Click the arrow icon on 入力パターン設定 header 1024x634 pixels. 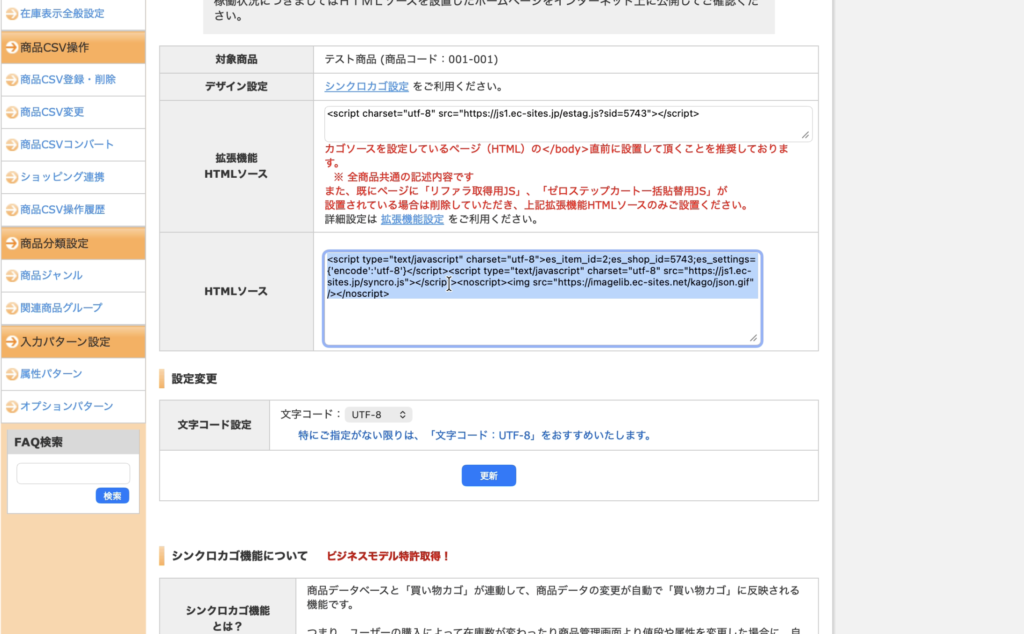click(12, 342)
